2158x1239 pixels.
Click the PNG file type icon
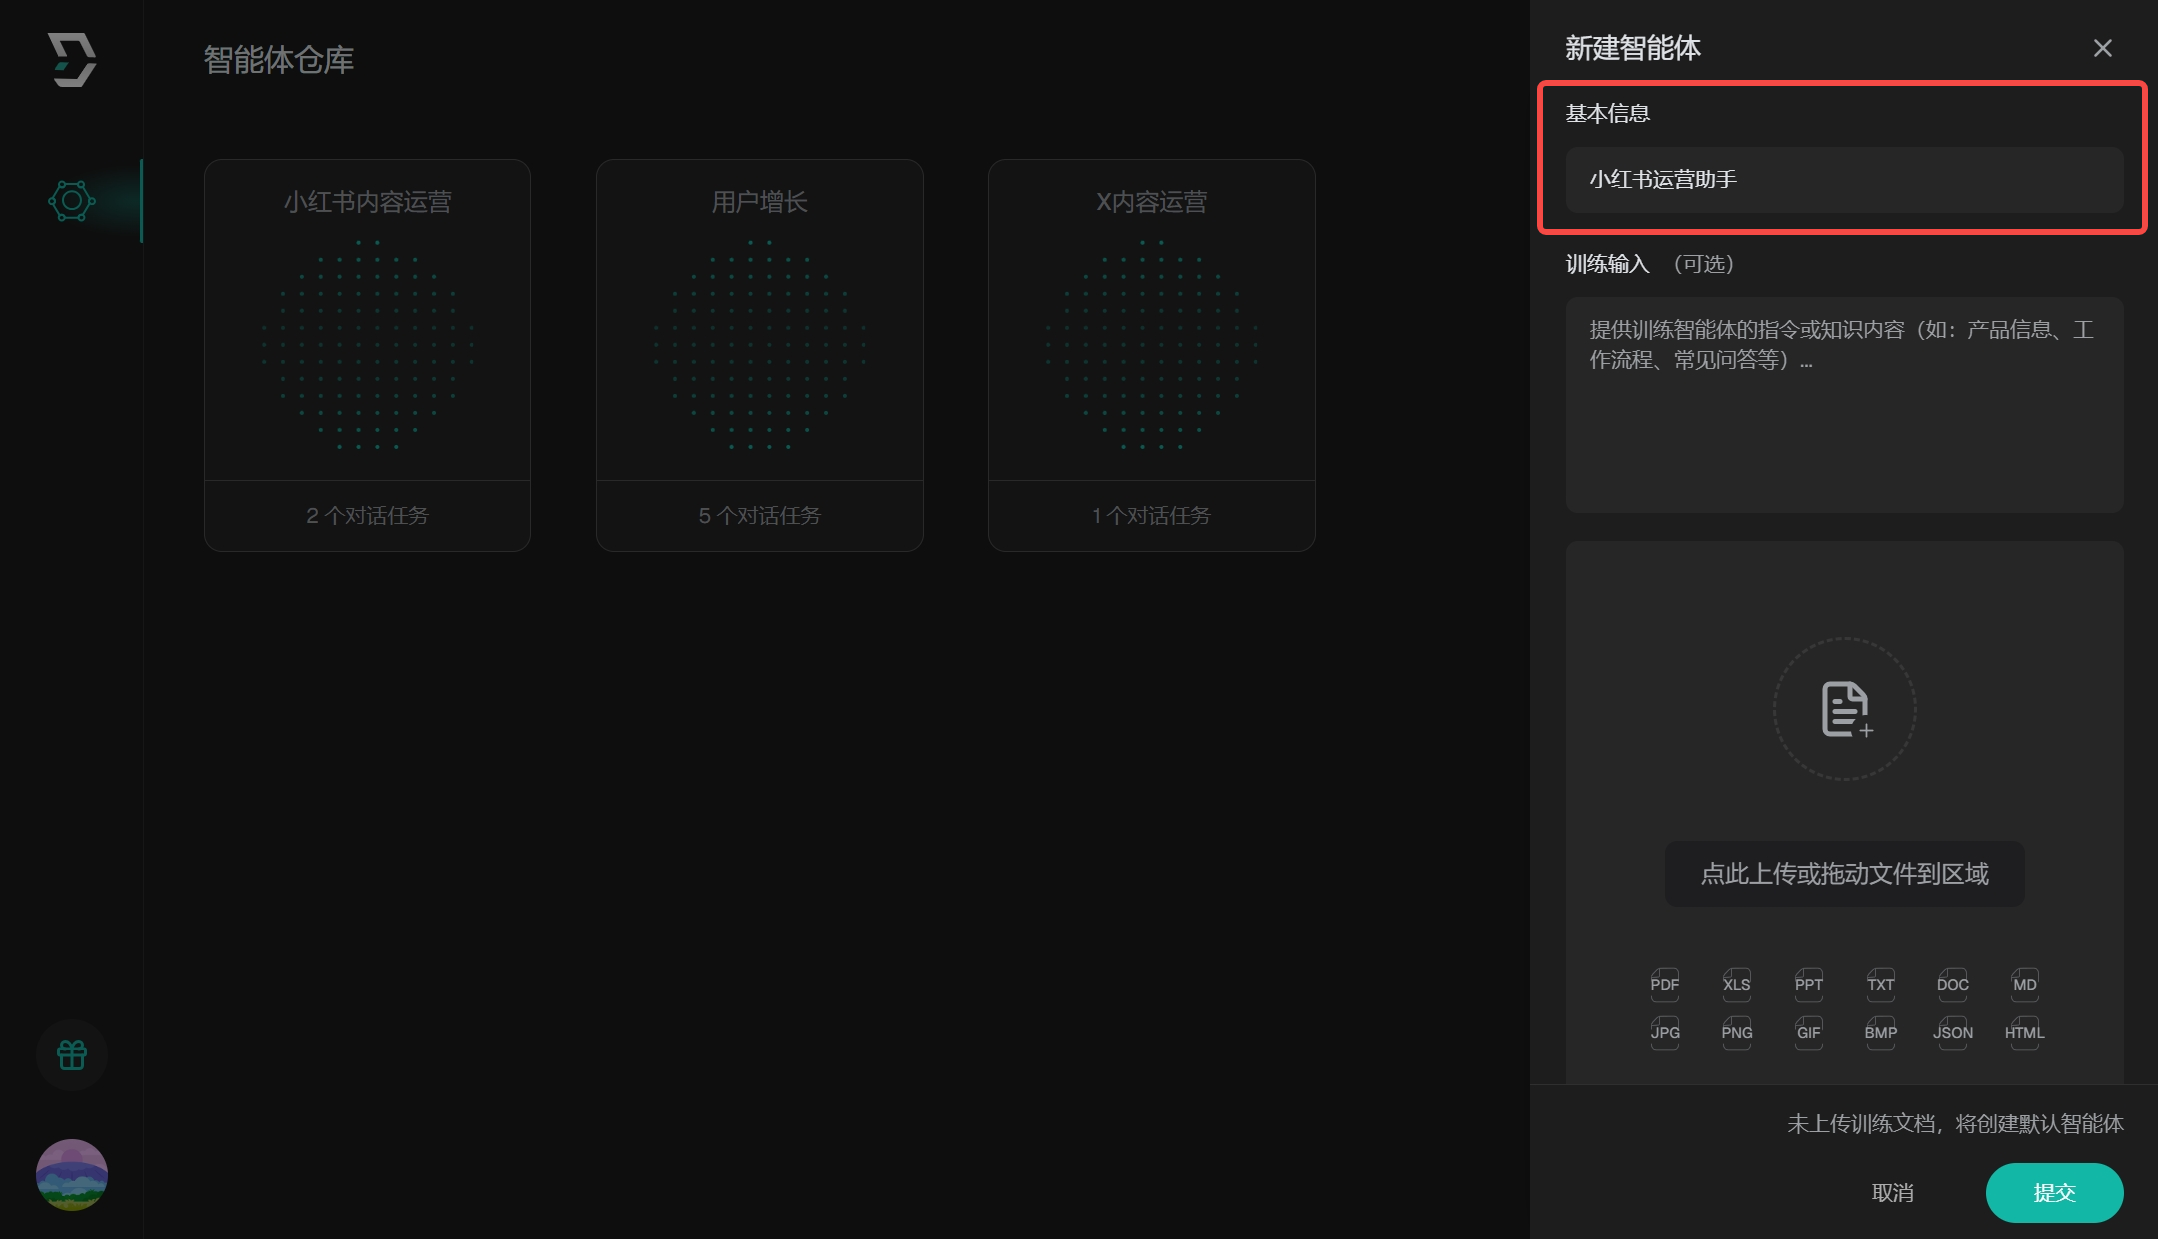click(x=1736, y=1032)
